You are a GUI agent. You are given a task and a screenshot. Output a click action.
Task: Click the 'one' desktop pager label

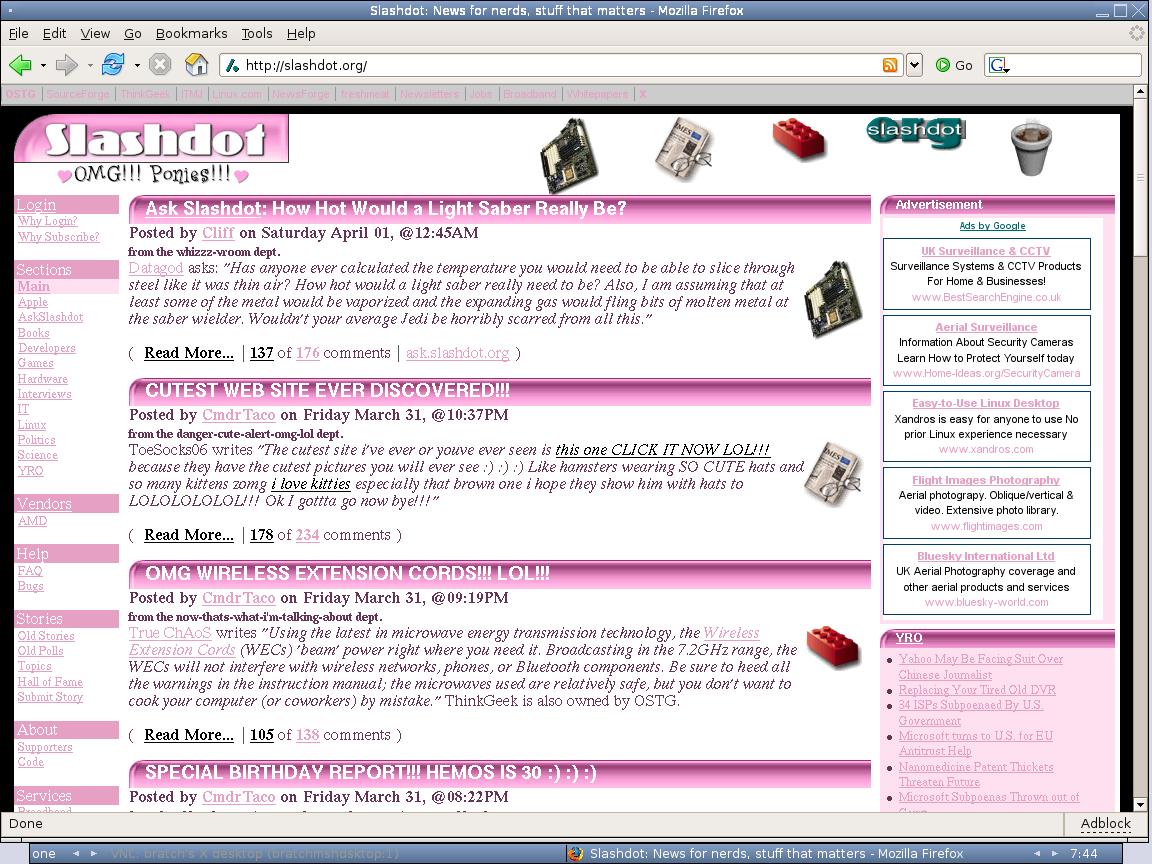click(44, 854)
